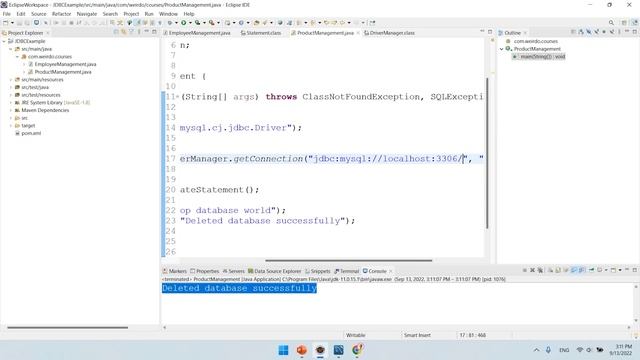Click the green Run button in toolbar
Screen dimensions: 640x360
pyautogui.click(x=184, y=22)
